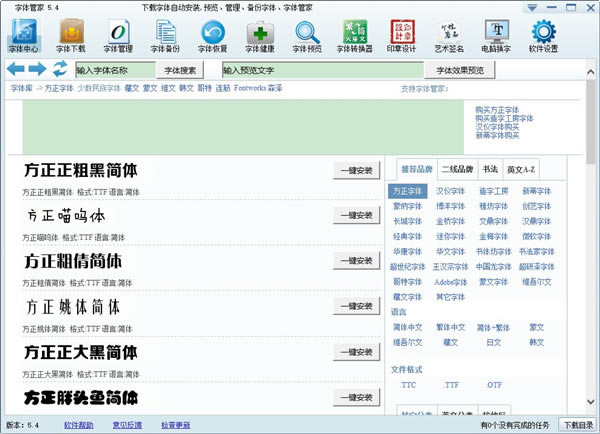Switch to the 英文A-Z tab
600x434 pixels.
[x=521, y=169]
